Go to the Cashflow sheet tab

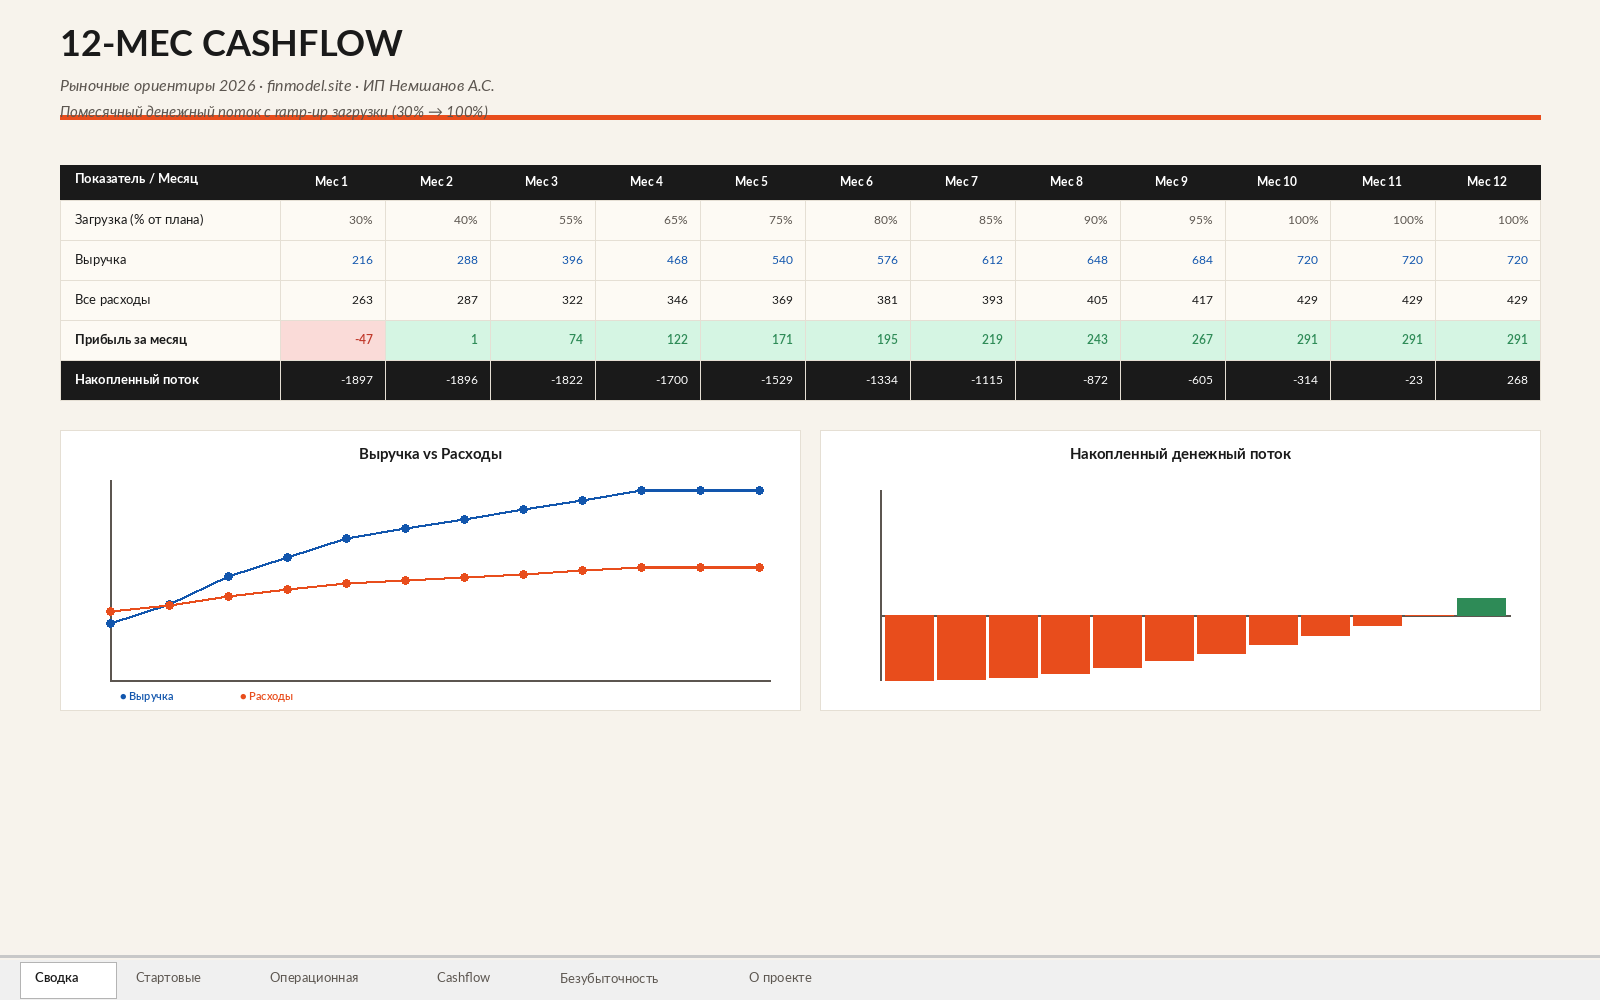tap(463, 978)
